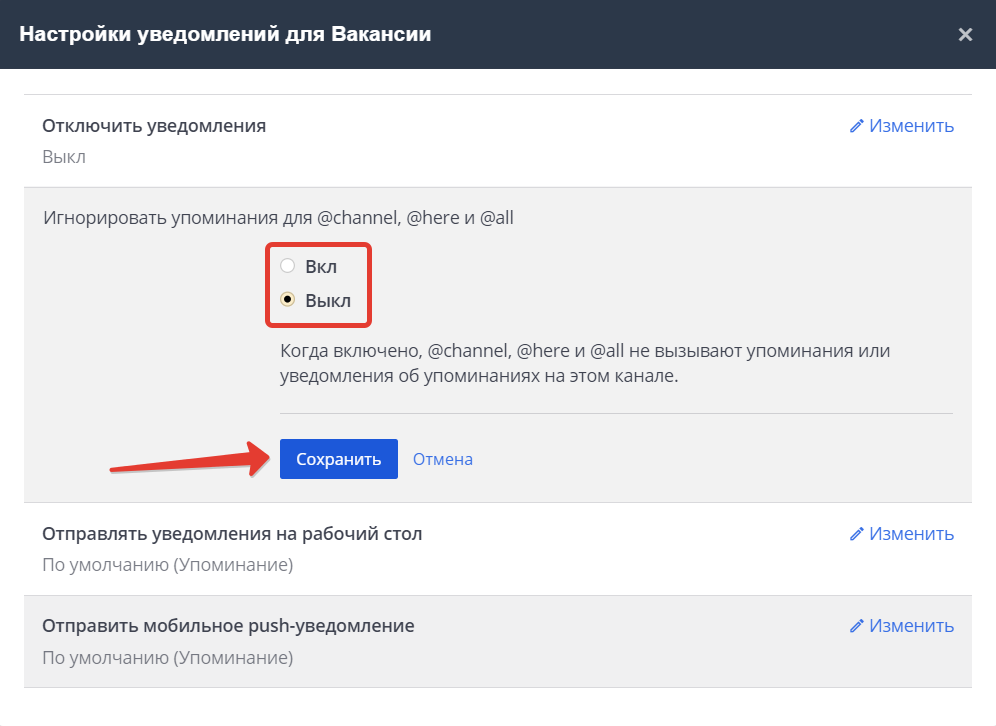The width and height of the screenshot is (996, 726).
Task: Click the row "Отправлять уведомления на рабочий стол"
Action: click(231, 533)
